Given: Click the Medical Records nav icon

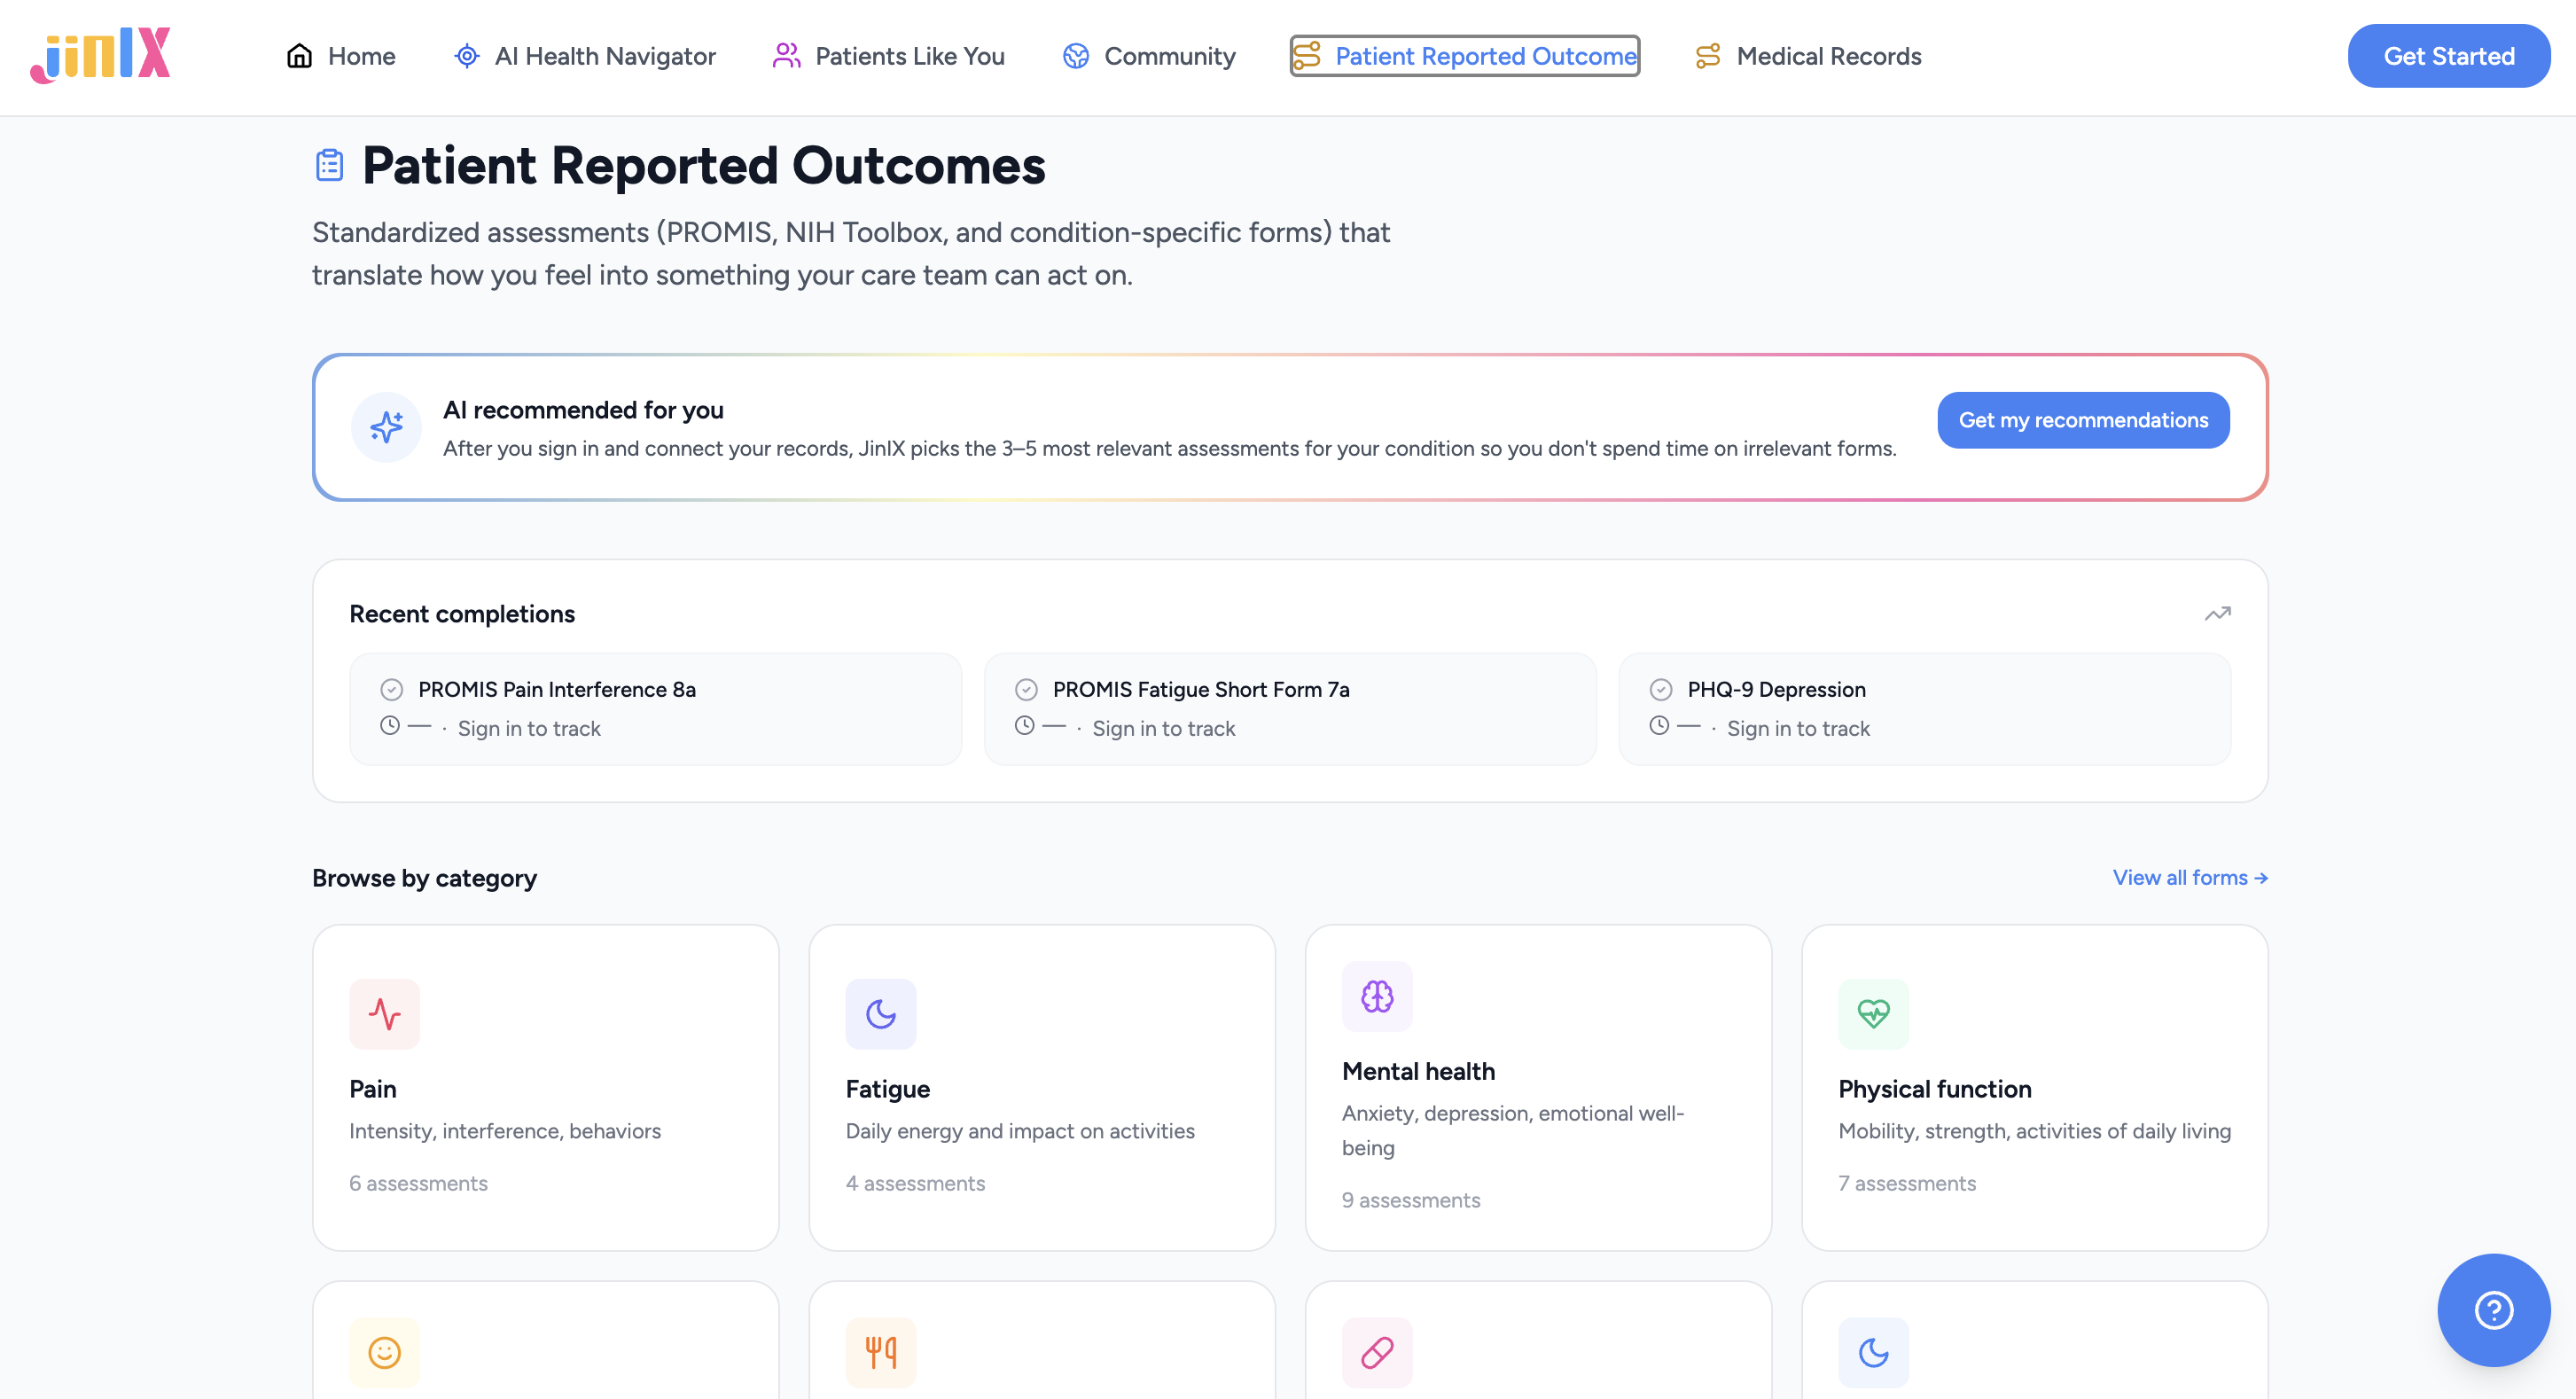Looking at the screenshot, I should point(1707,56).
